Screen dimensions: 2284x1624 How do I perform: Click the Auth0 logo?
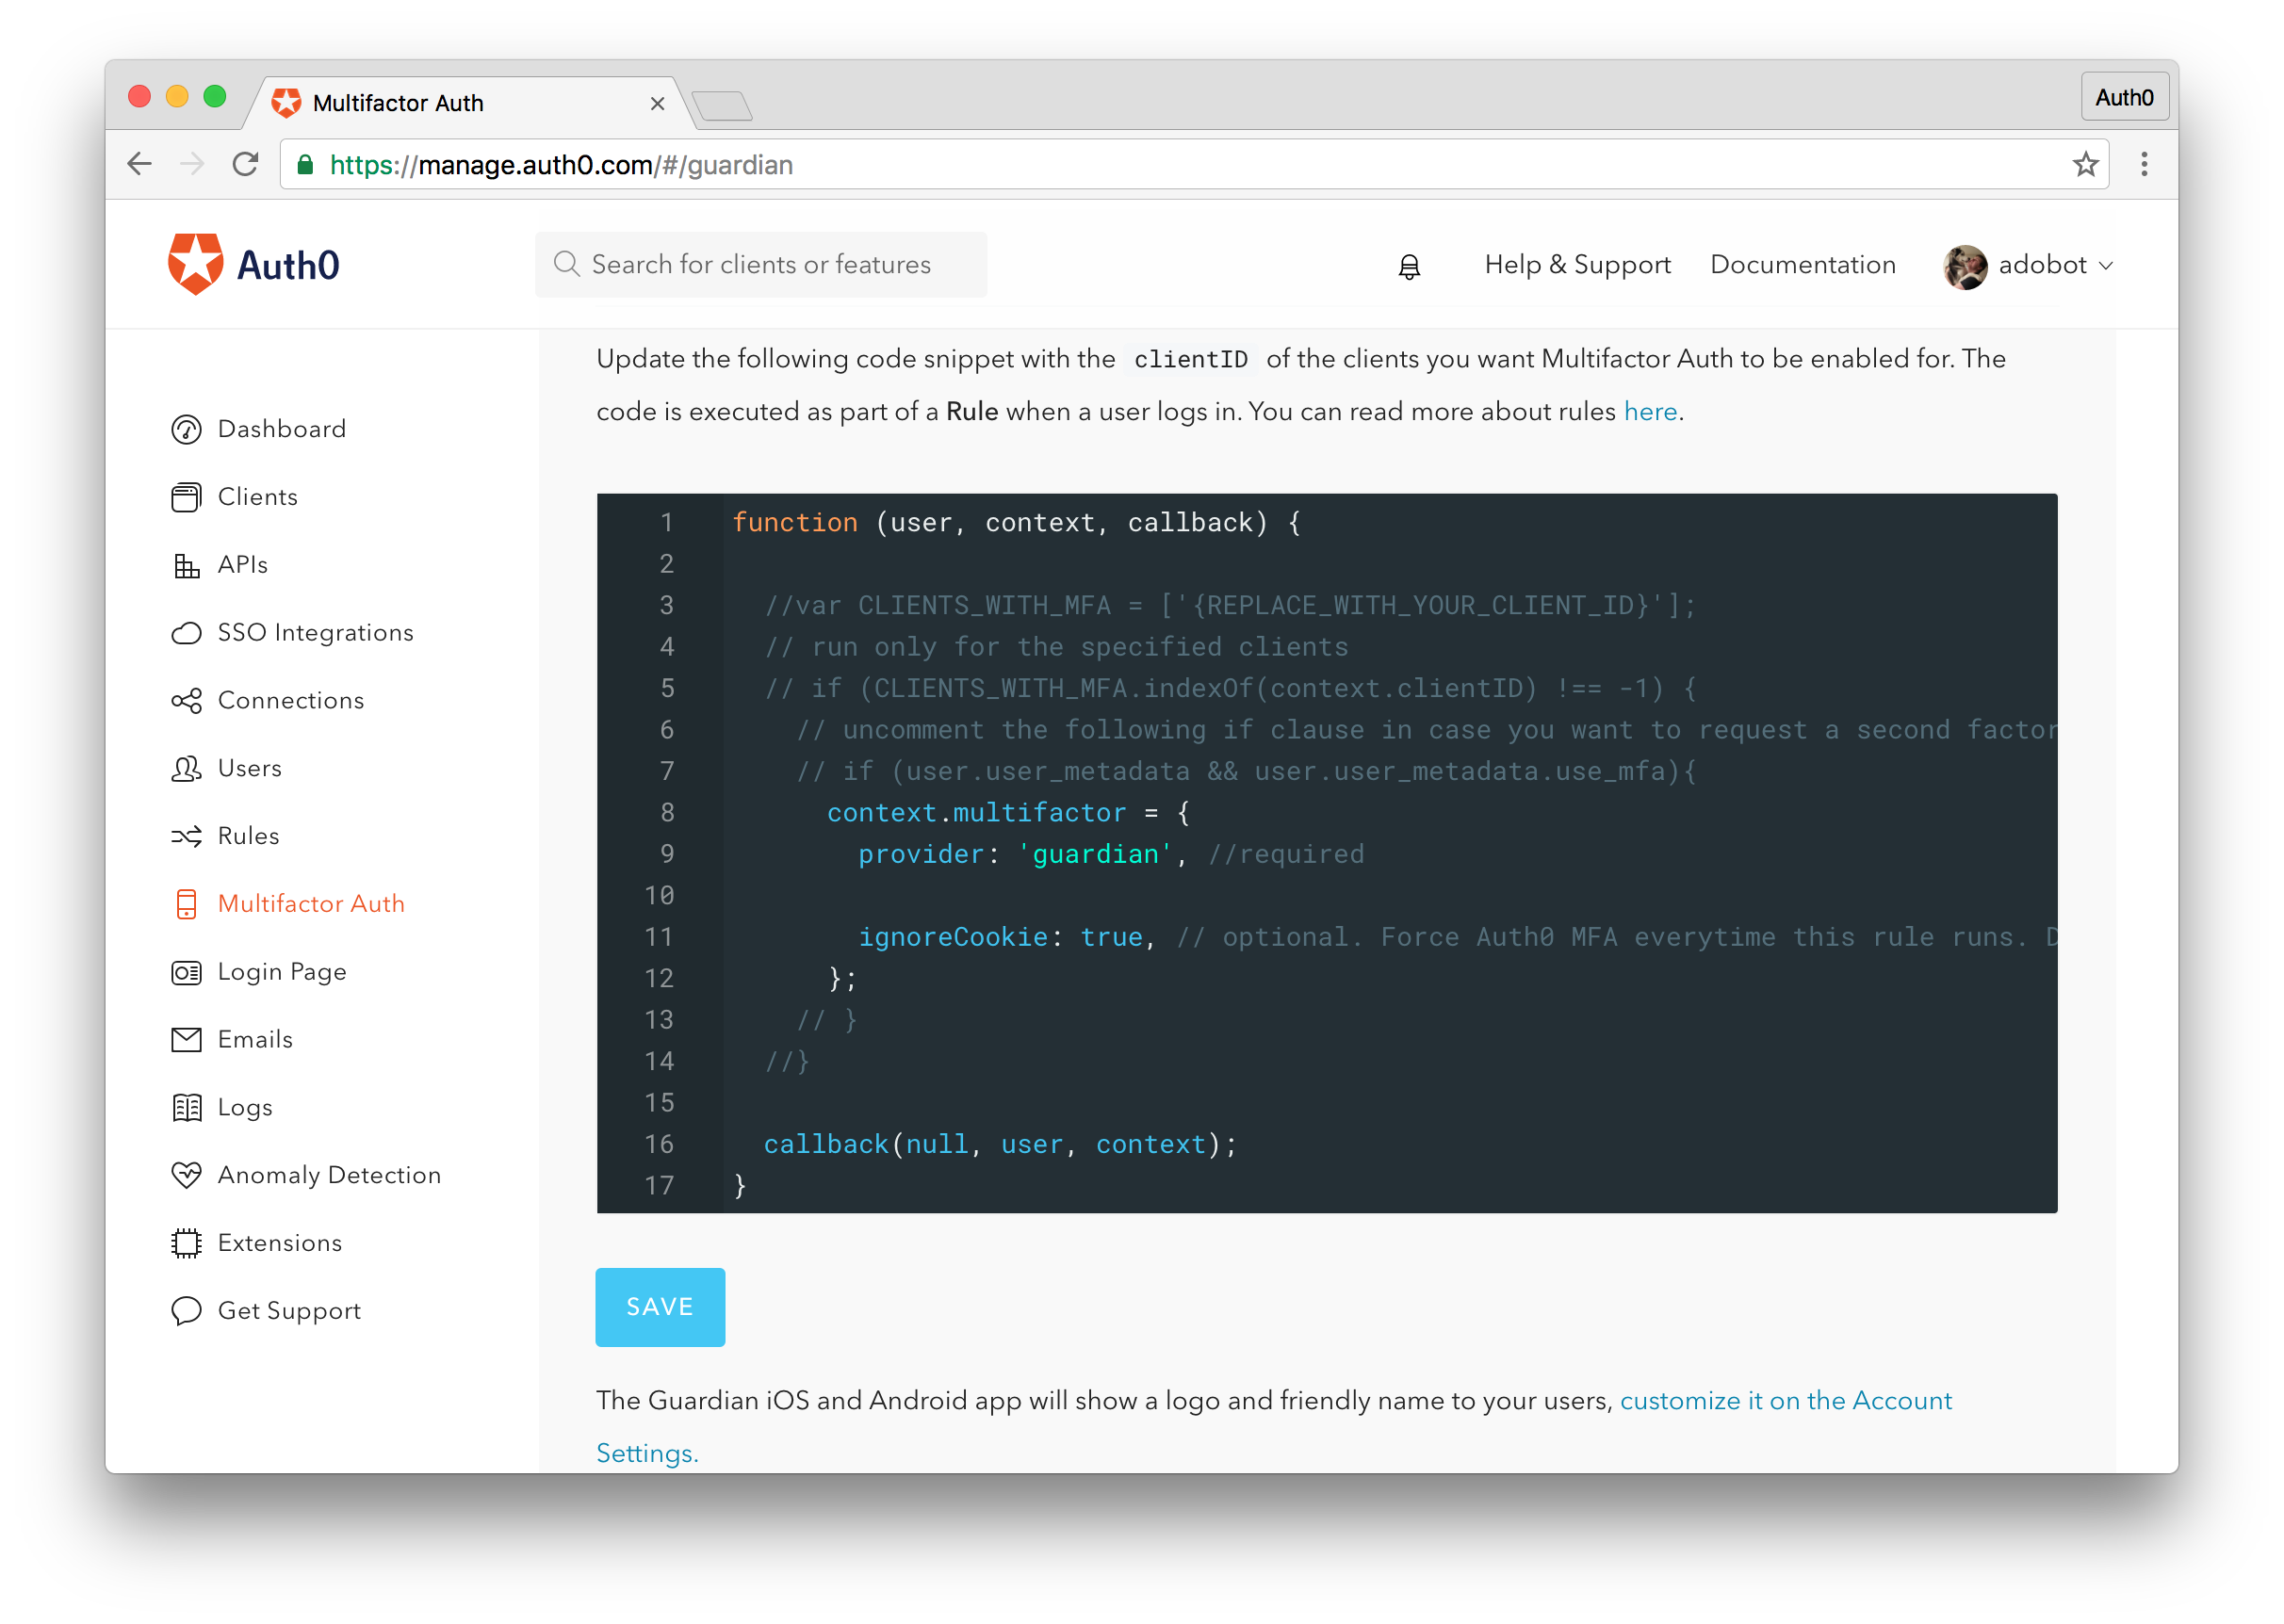pos(253,263)
